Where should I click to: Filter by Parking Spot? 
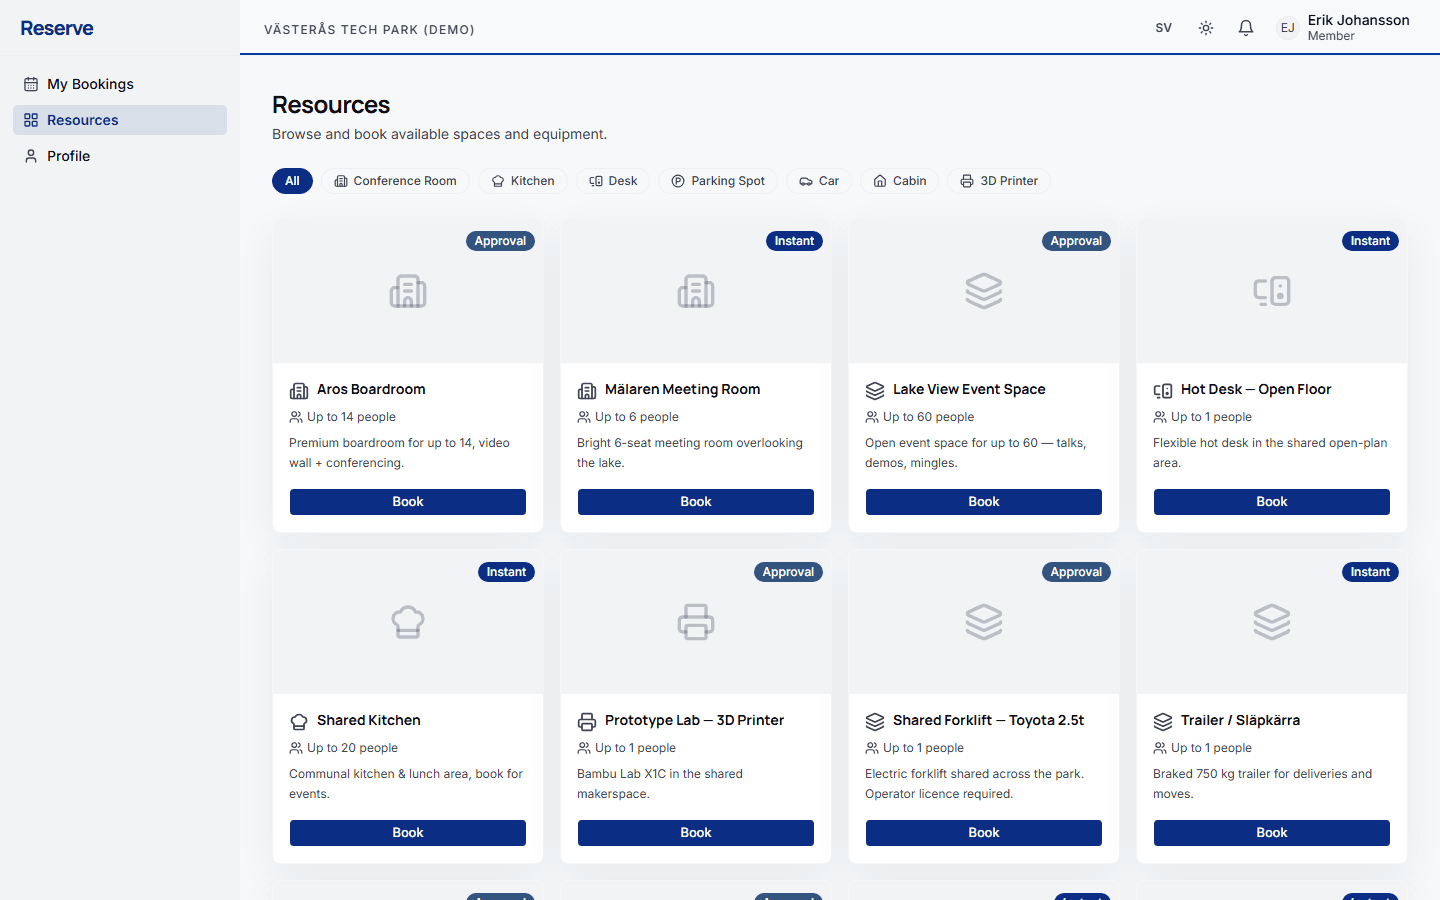(x=718, y=181)
